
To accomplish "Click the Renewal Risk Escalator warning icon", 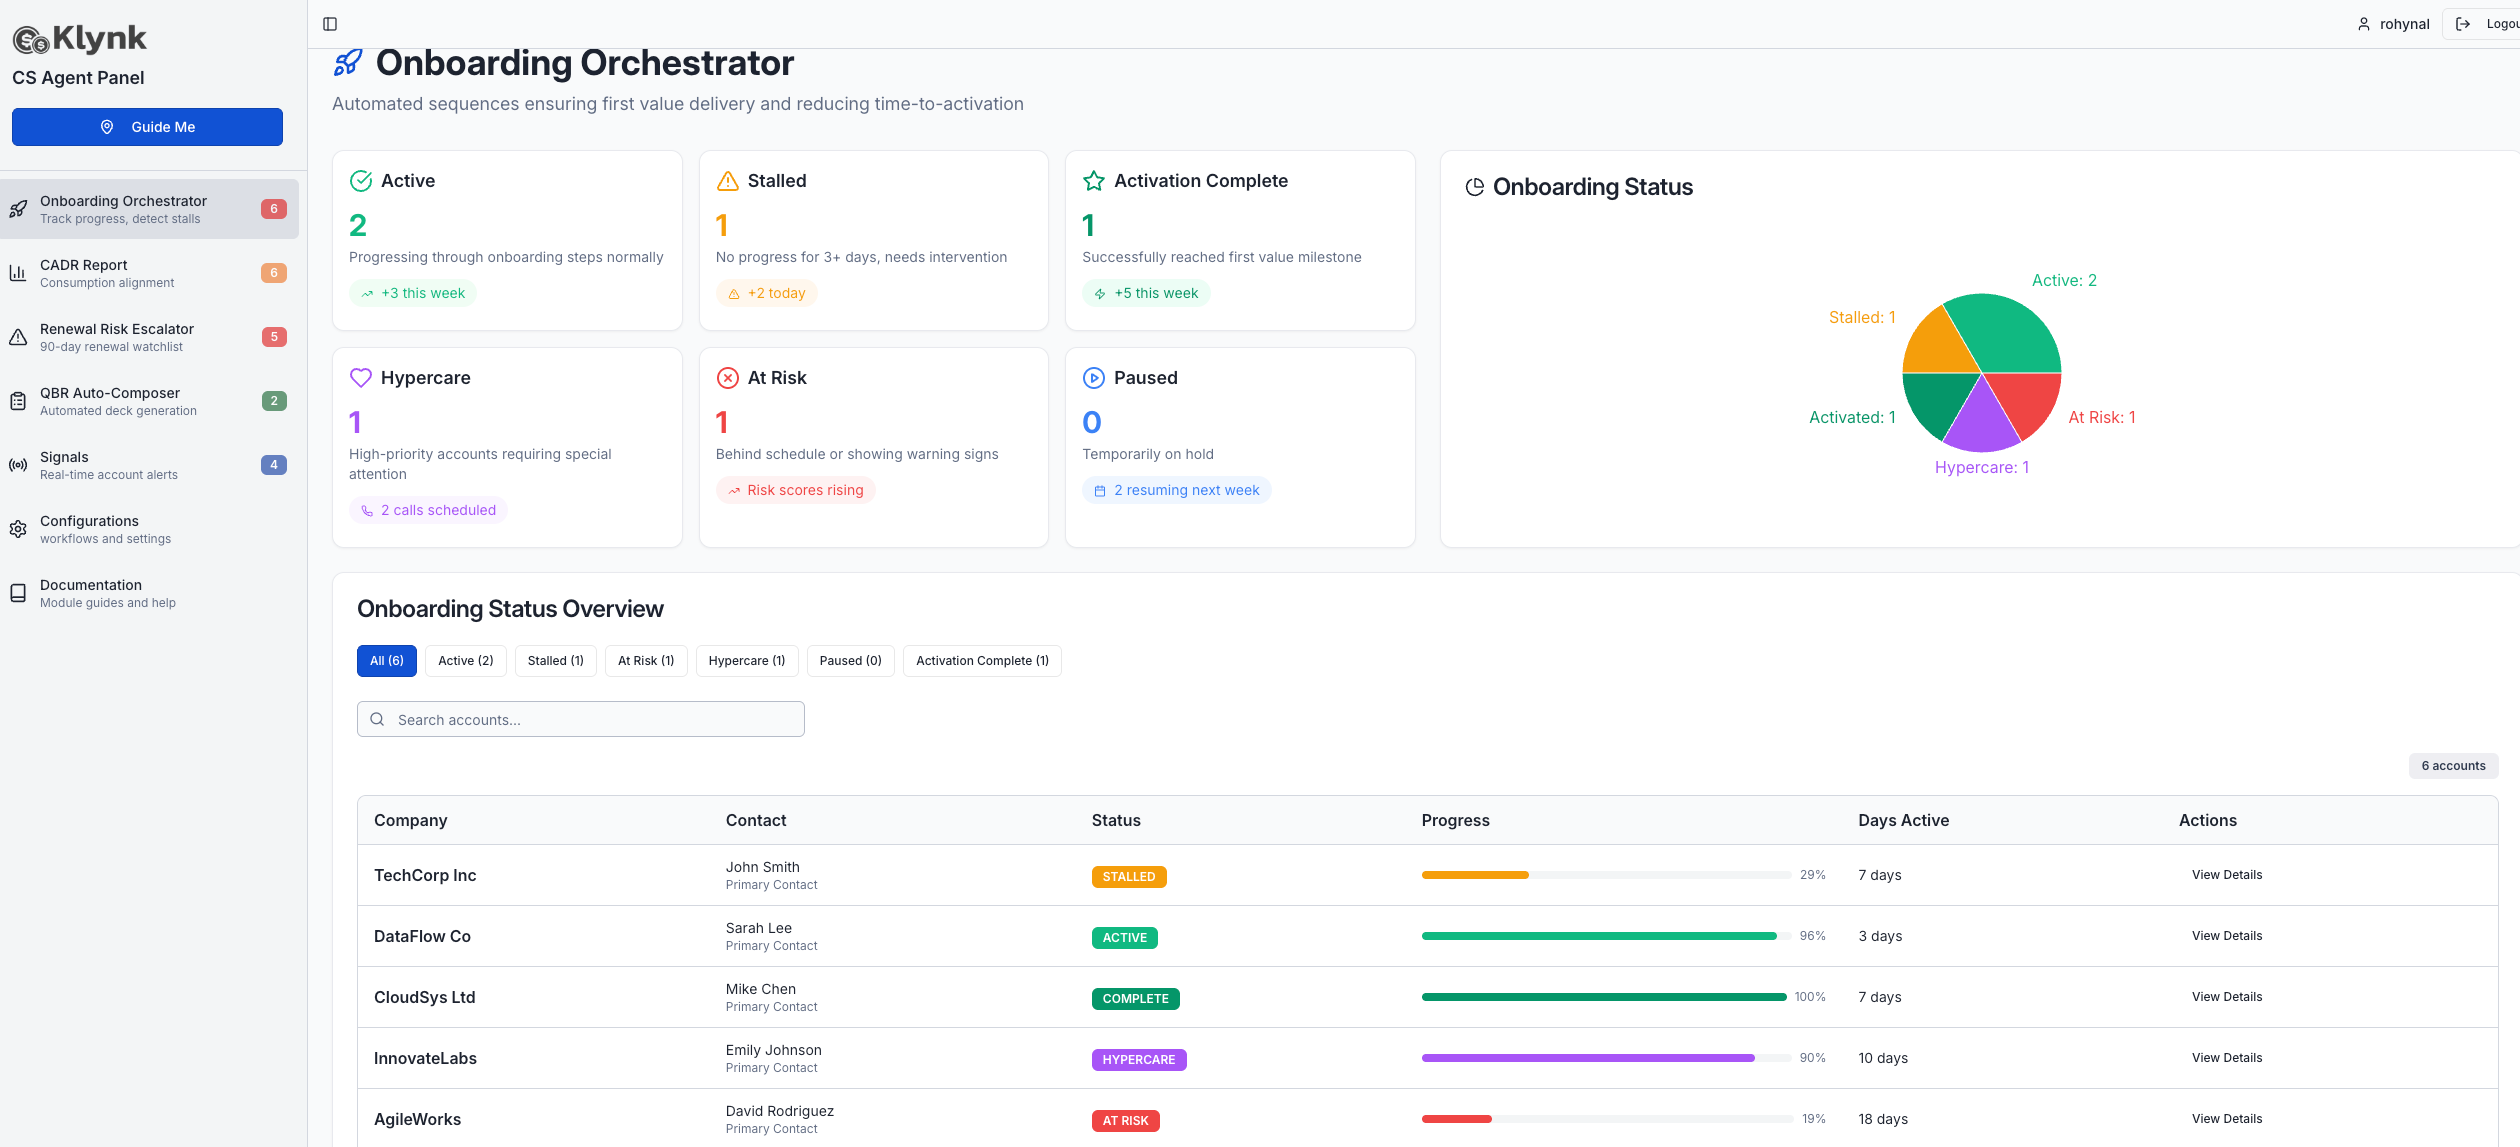I will tap(18, 338).
